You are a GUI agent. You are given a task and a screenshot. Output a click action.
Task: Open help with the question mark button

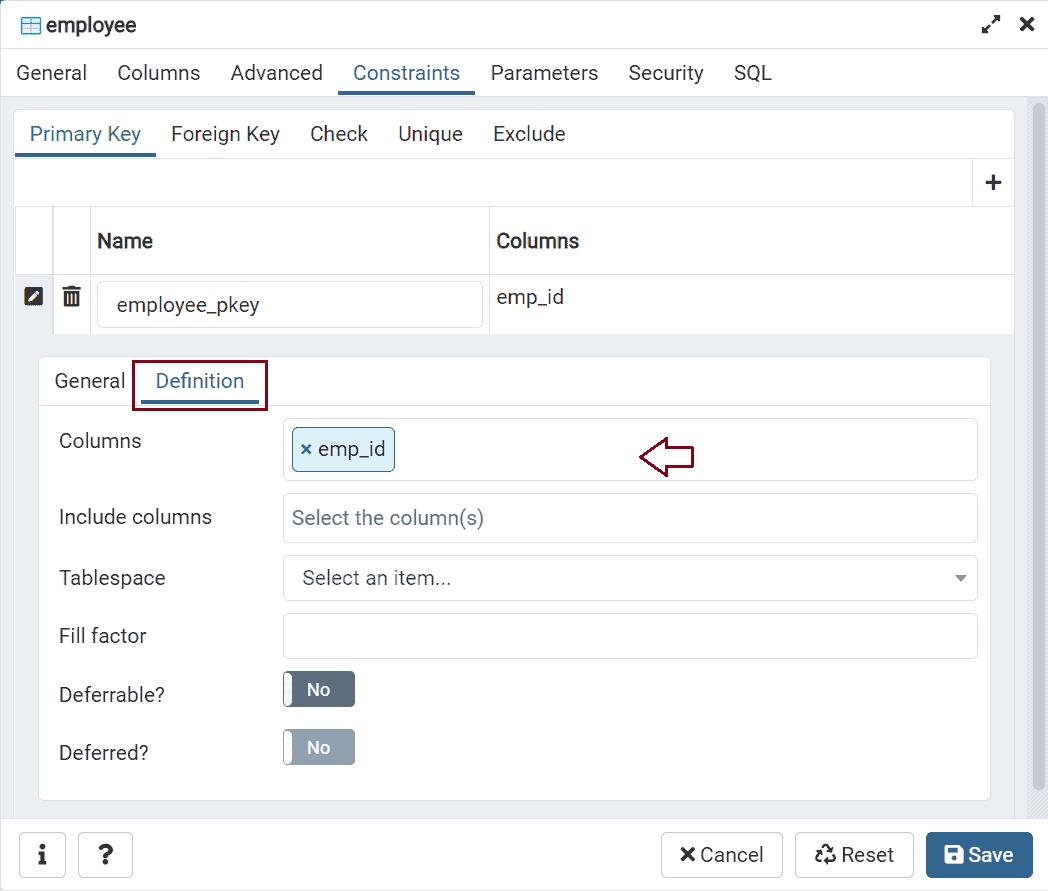pos(105,855)
